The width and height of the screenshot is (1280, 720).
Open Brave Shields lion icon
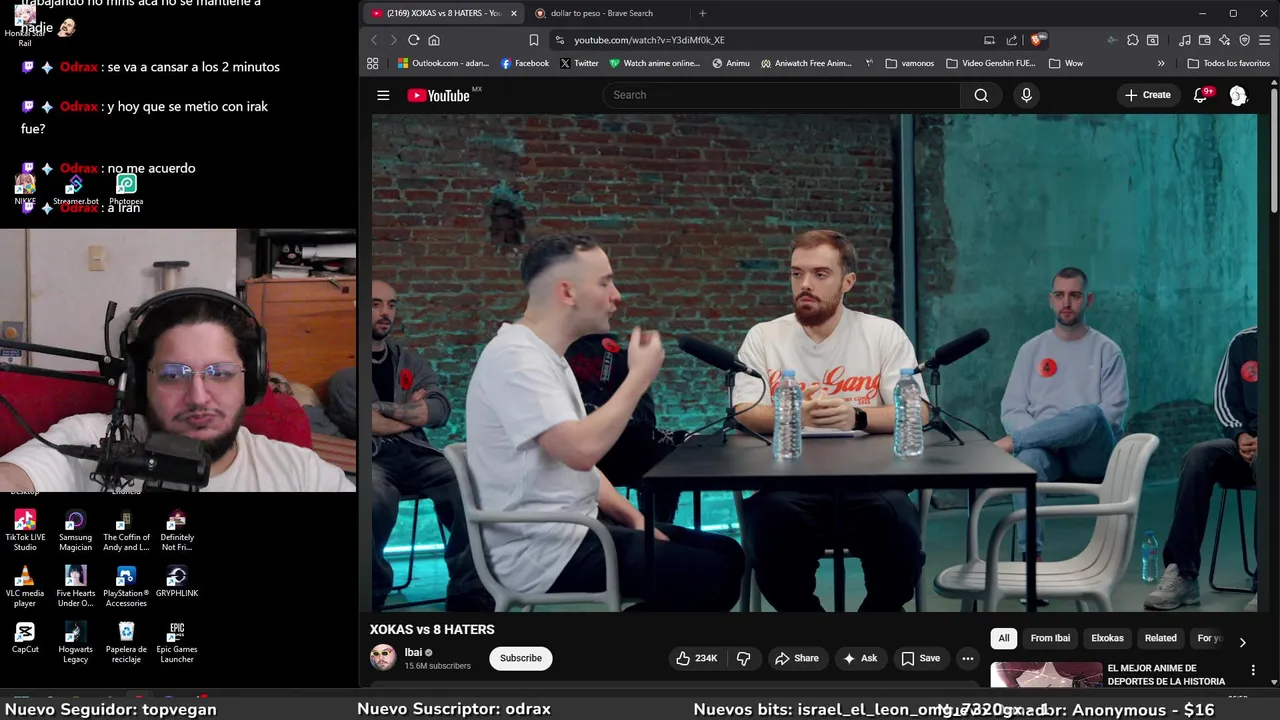tap(1037, 40)
